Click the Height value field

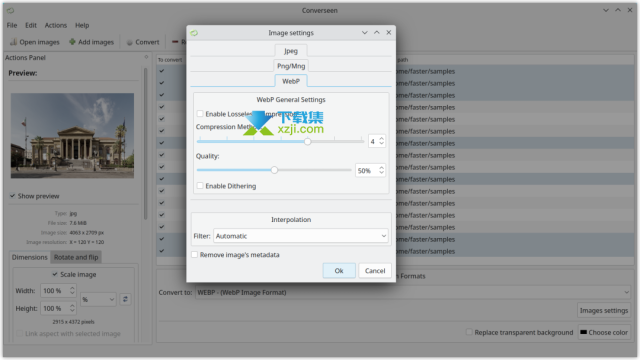[55, 308]
